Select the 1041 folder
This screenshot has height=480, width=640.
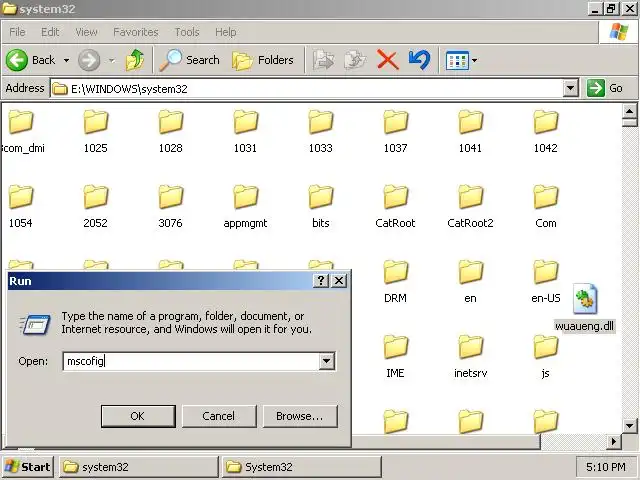pyautogui.click(x=470, y=131)
